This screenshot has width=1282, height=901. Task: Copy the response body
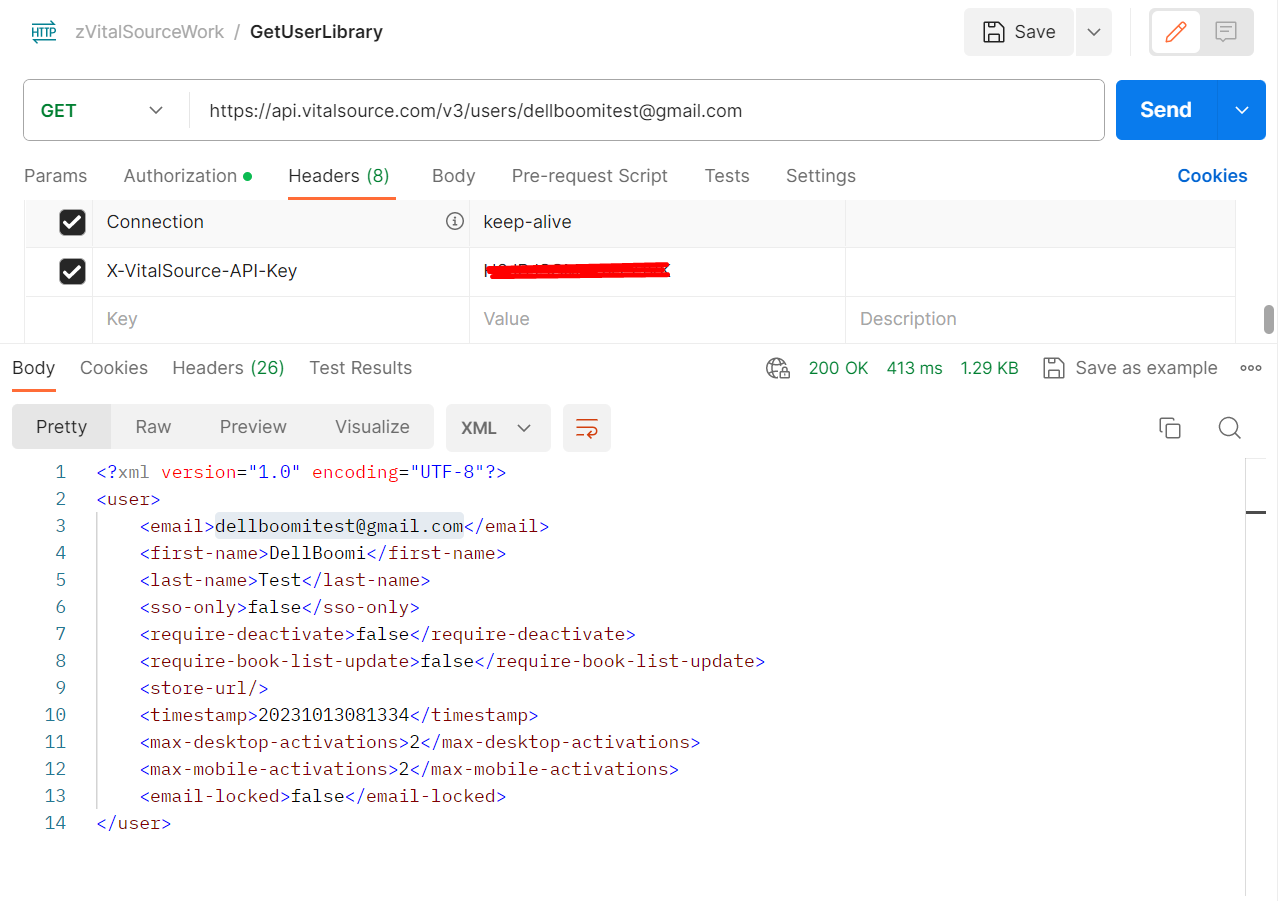1170,428
